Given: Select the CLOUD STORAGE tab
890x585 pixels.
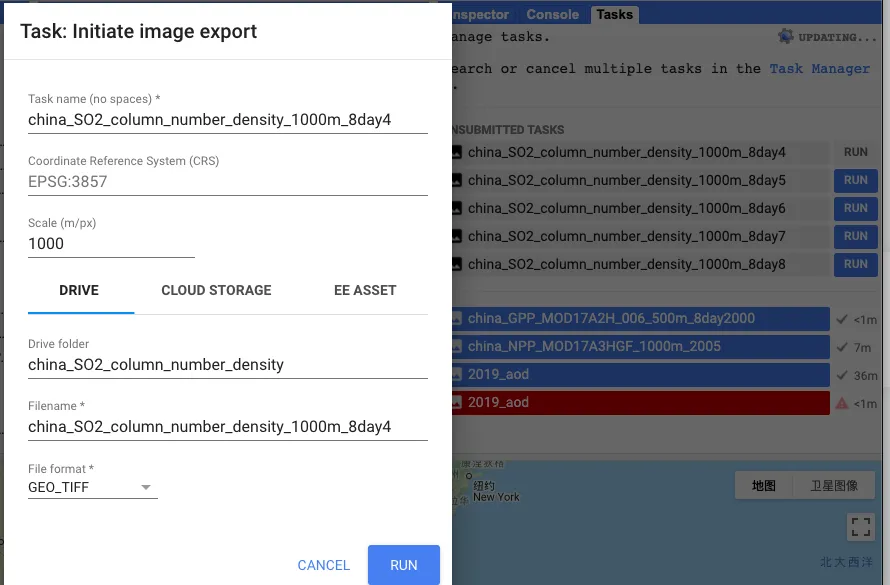Looking at the screenshot, I should click(216, 290).
